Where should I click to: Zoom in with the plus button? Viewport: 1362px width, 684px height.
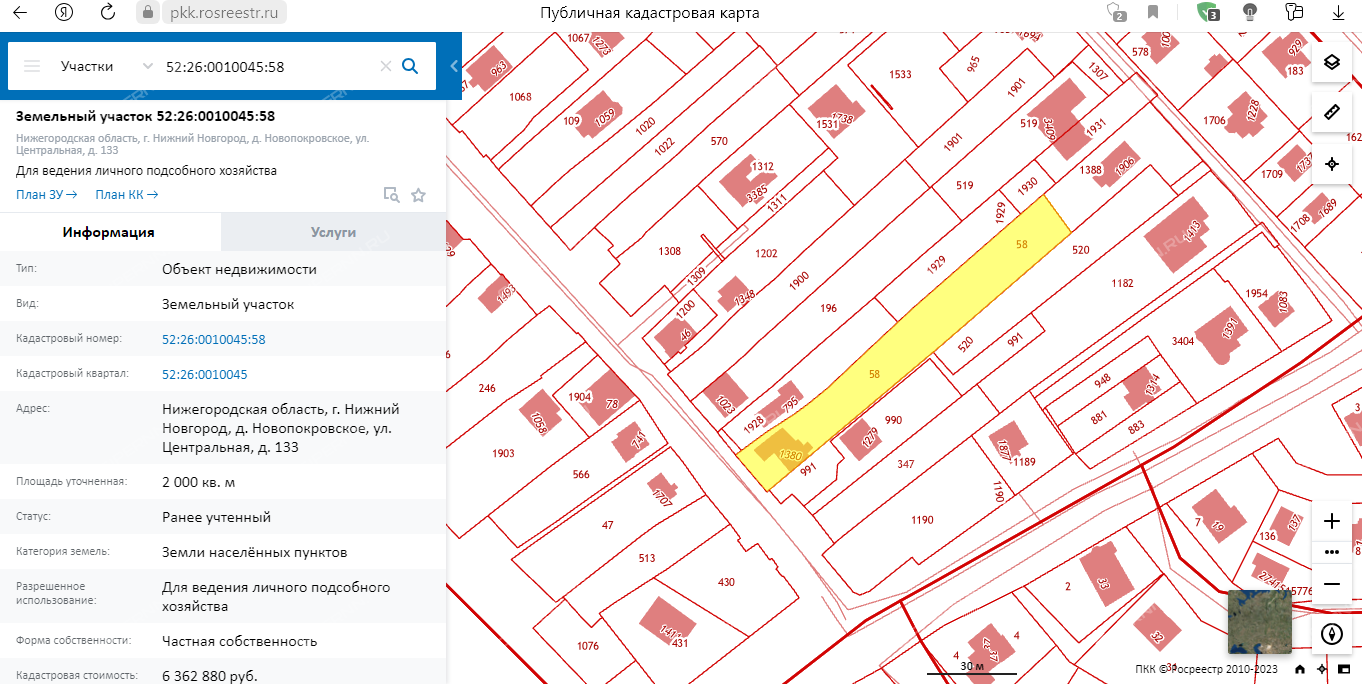tap(1331, 521)
